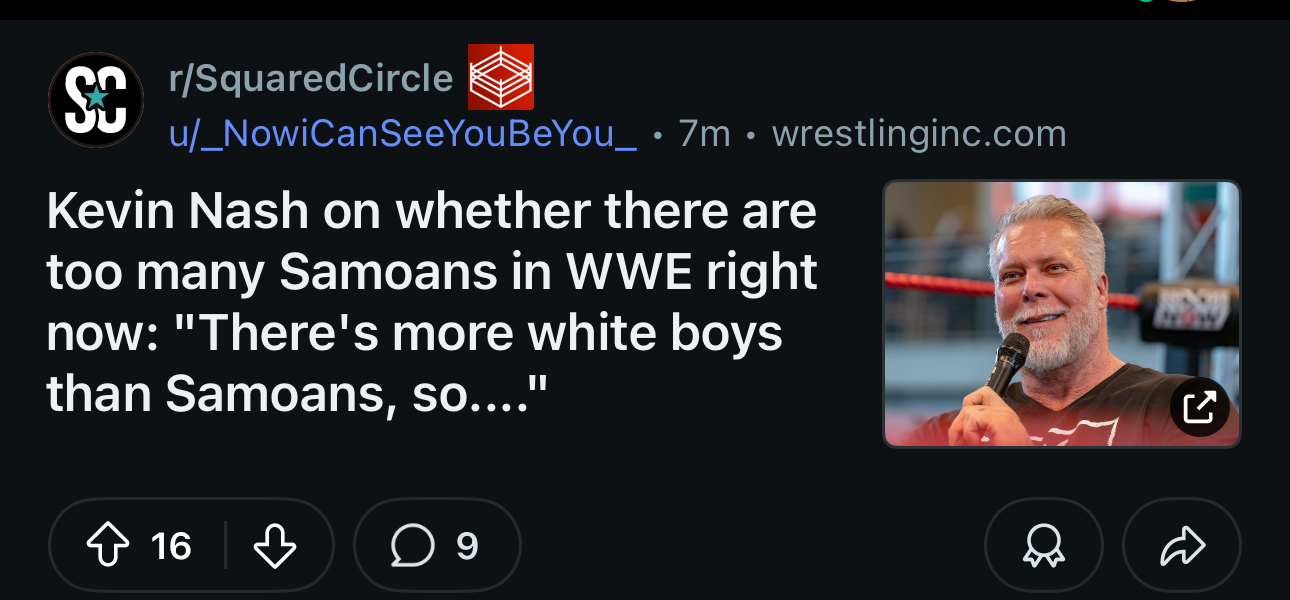Image resolution: width=1290 pixels, height=600 pixels.
Task: Click empty space between comment and award buttons
Action: 750,546
